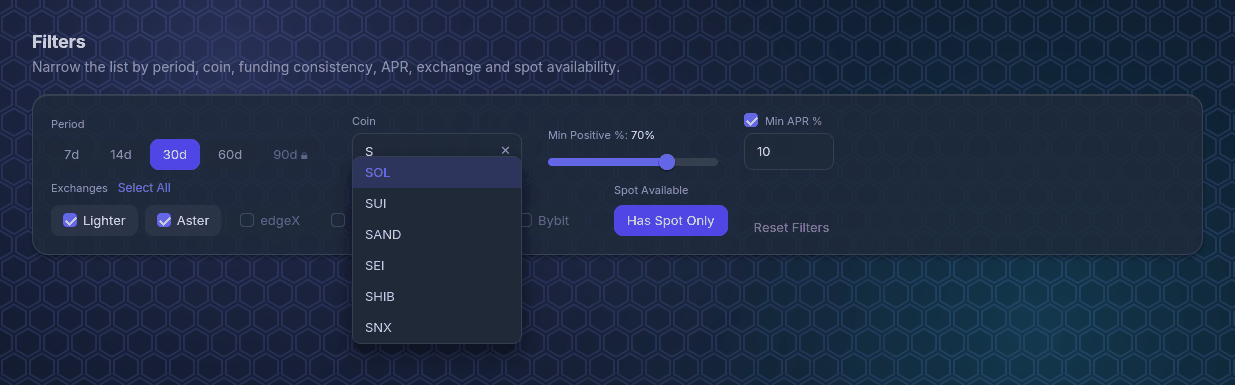Click the Select All exchanges link
The width and height of the screenshot is (1235, 385).
coord(144,188)
